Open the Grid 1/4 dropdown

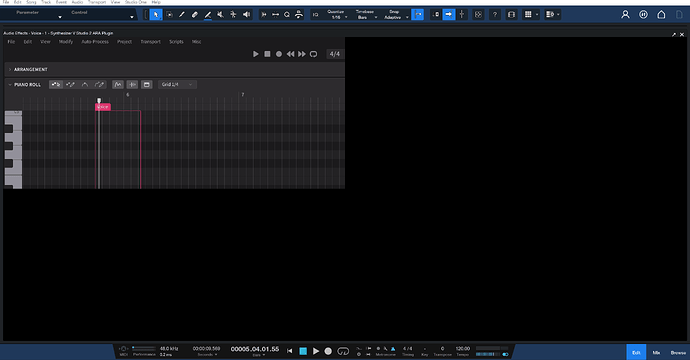tap(177, 84)
